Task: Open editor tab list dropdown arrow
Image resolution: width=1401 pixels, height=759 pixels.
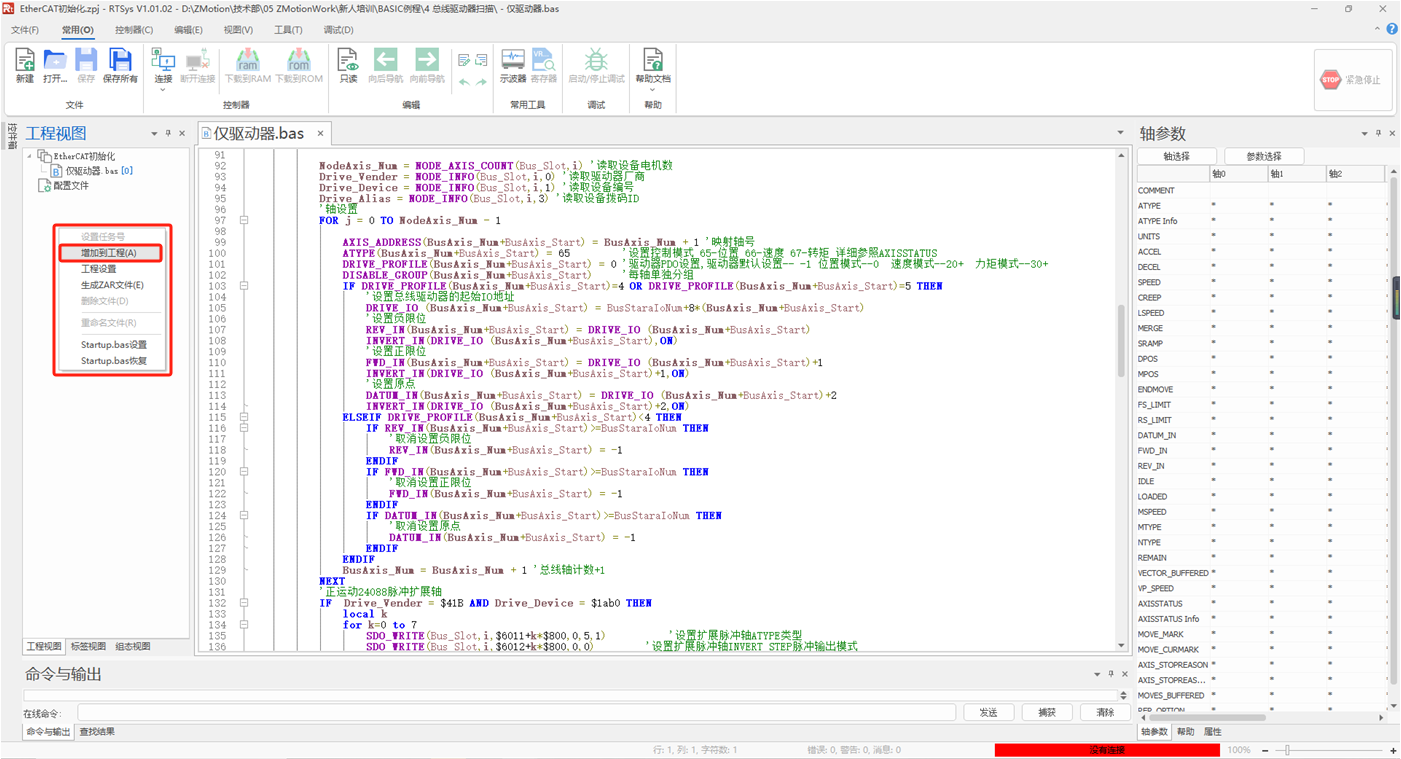Action: pos(1120,133)
